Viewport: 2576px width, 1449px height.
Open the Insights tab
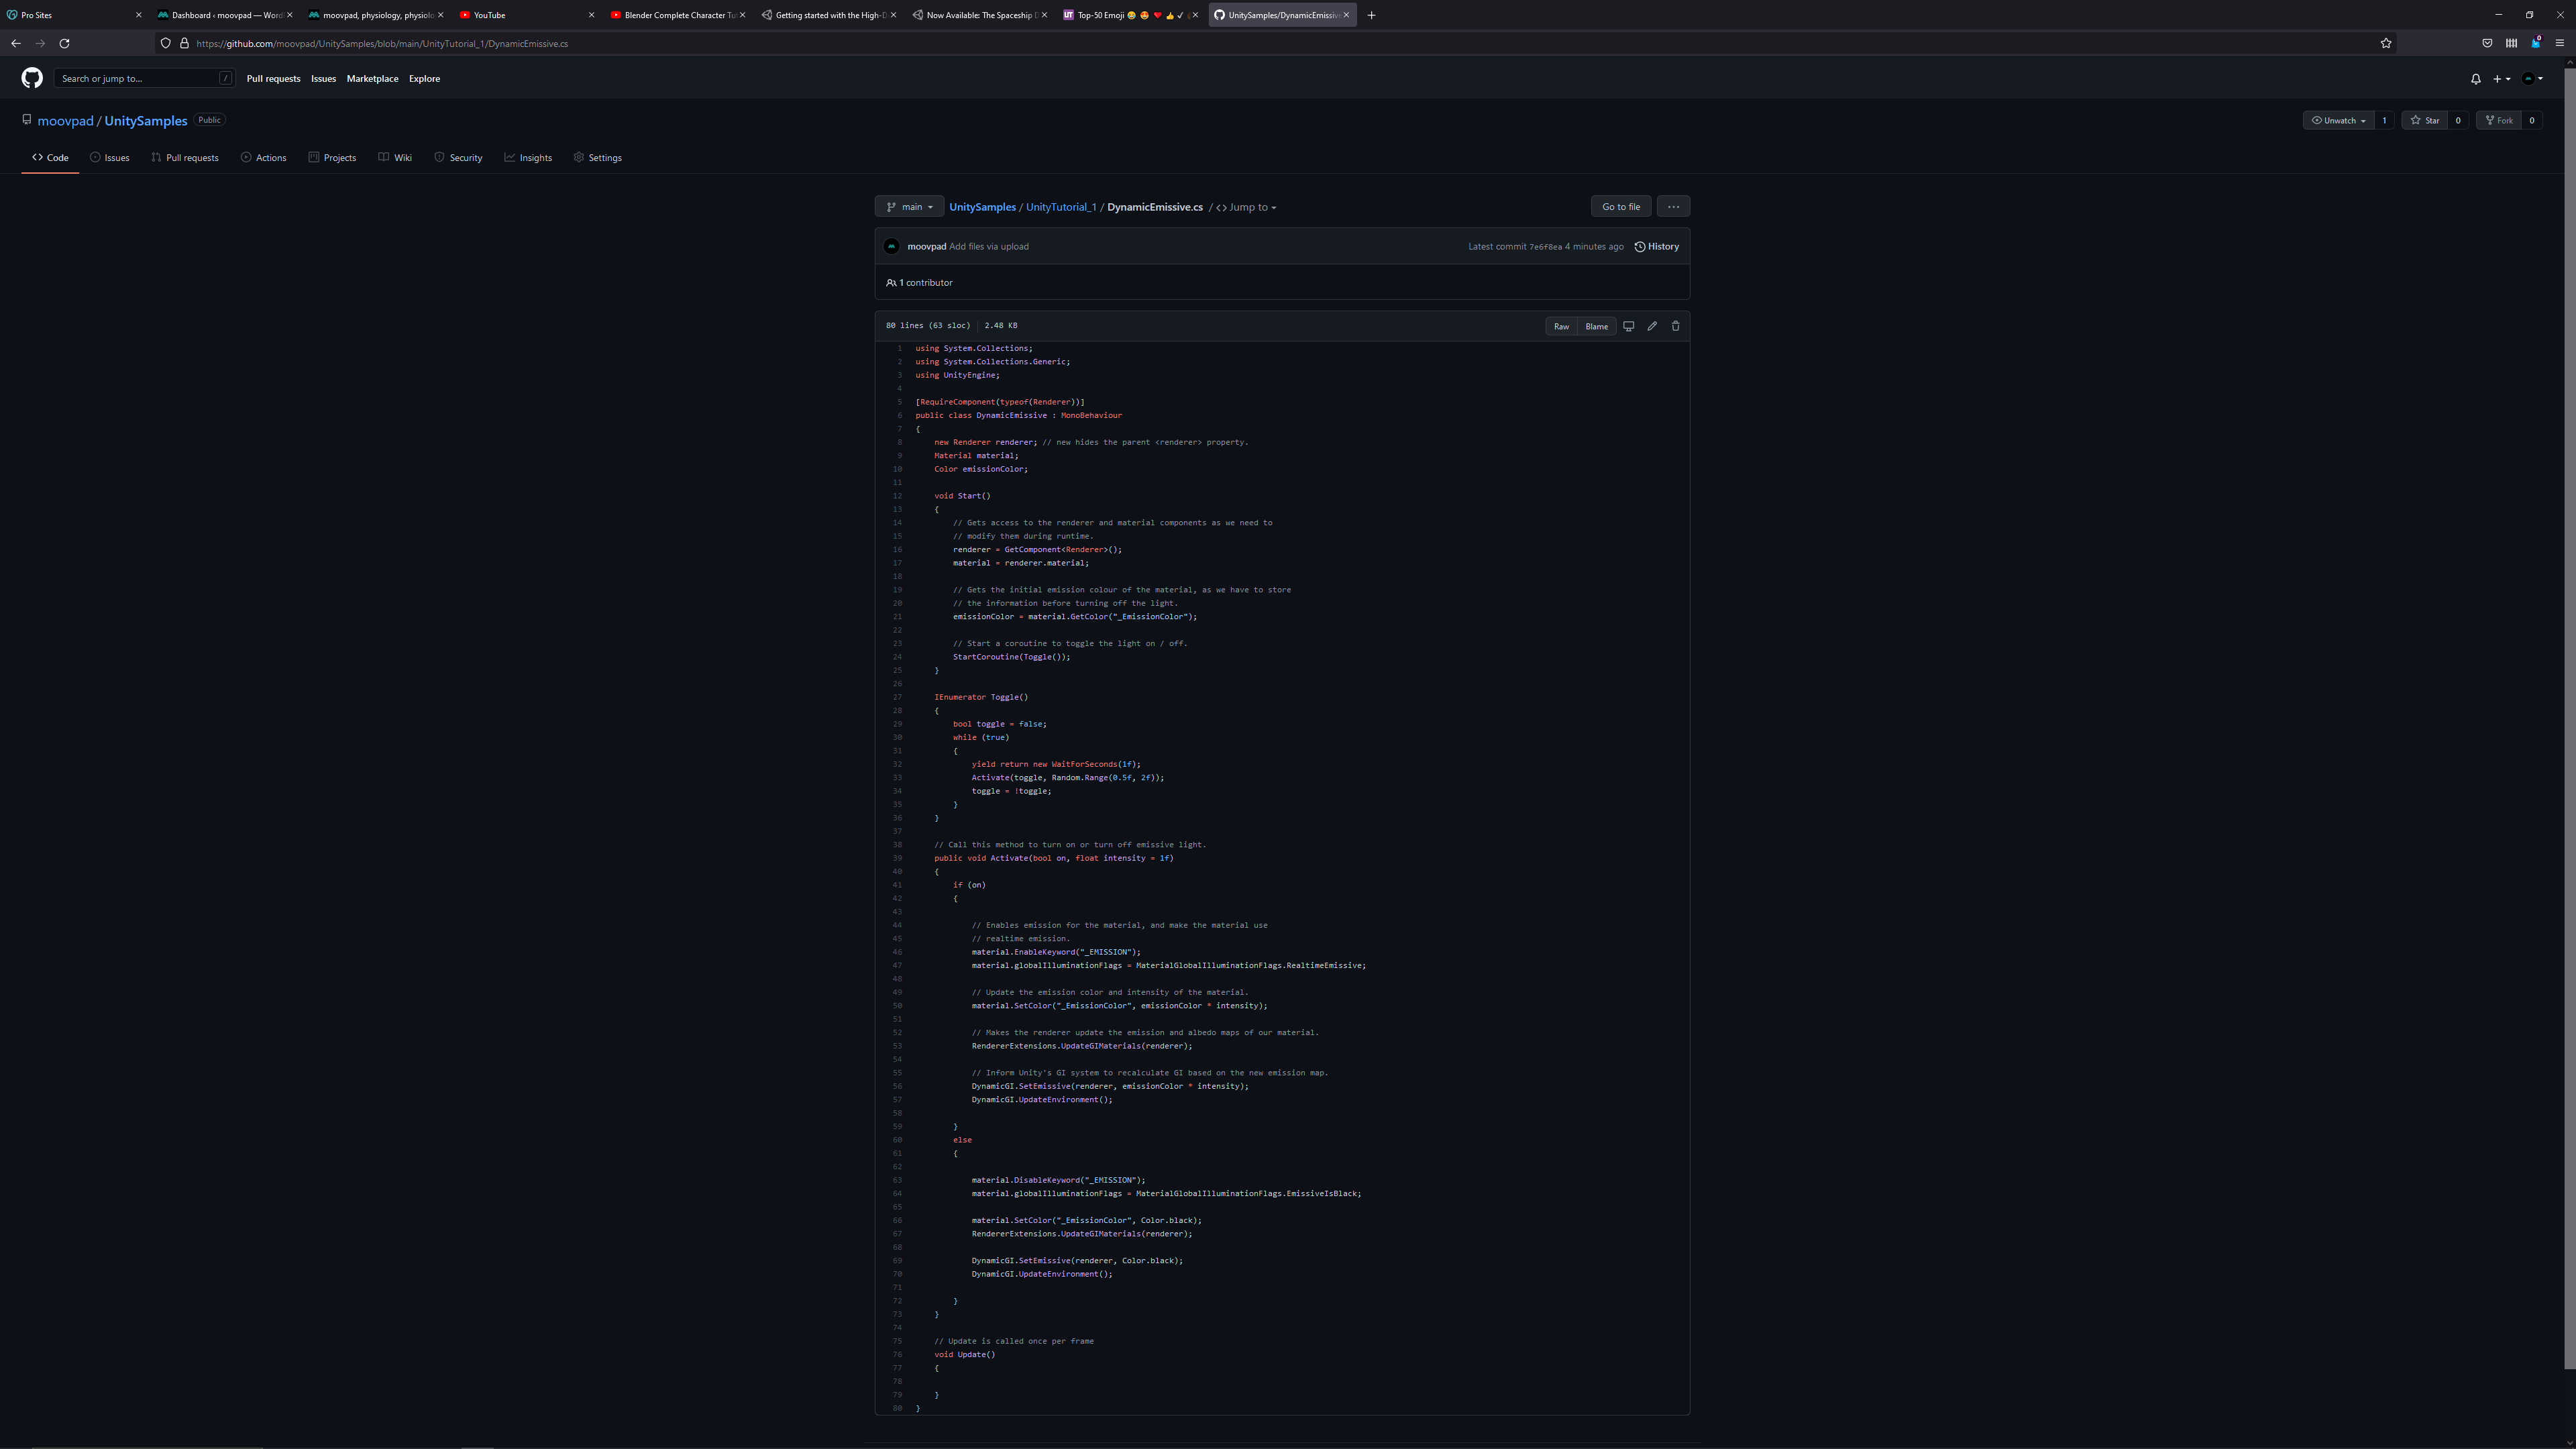click(528, 158)
